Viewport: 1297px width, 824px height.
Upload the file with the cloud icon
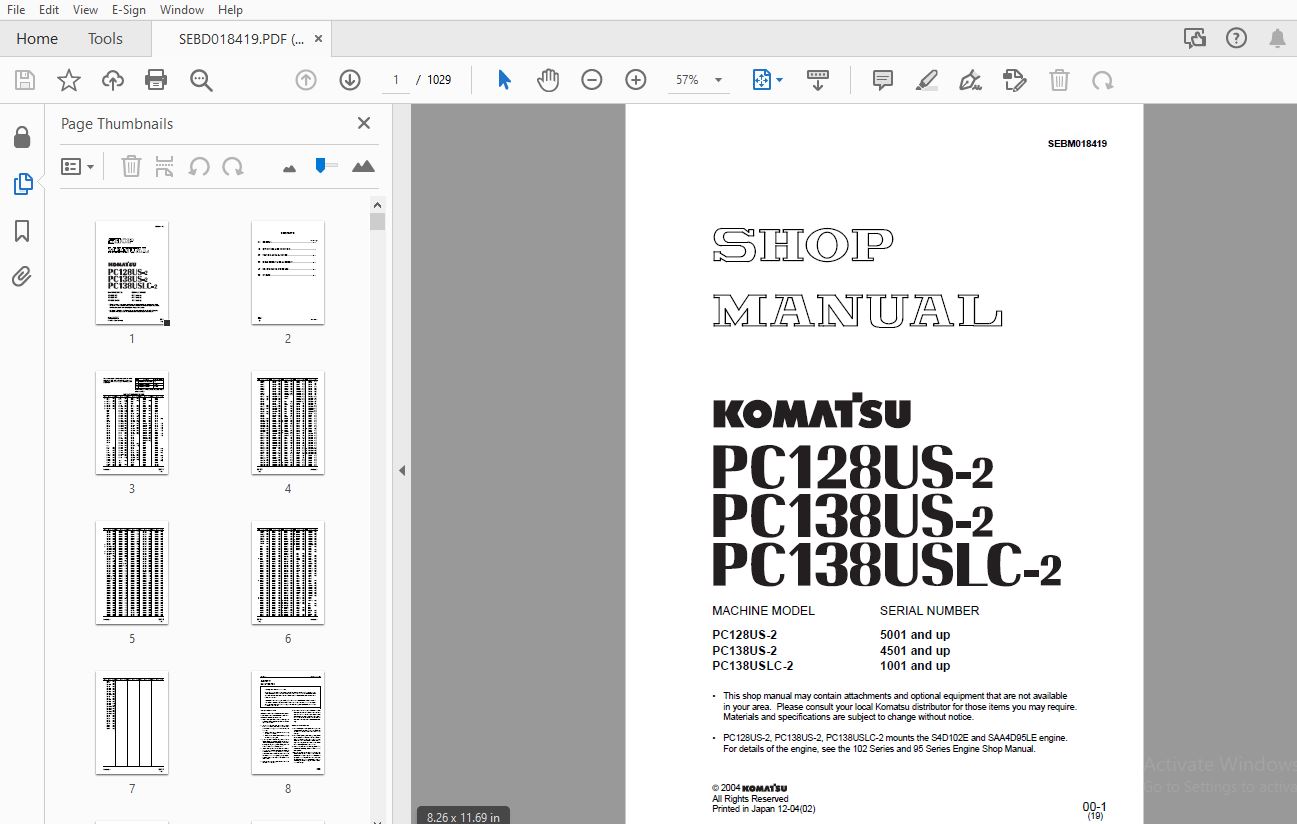113,80
